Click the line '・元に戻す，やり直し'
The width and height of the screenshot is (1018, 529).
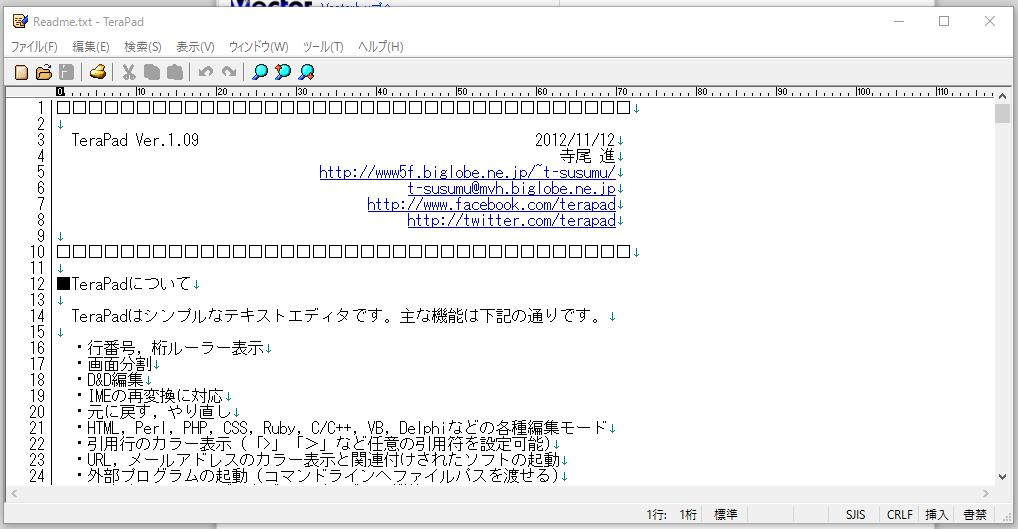pos(153,412)
